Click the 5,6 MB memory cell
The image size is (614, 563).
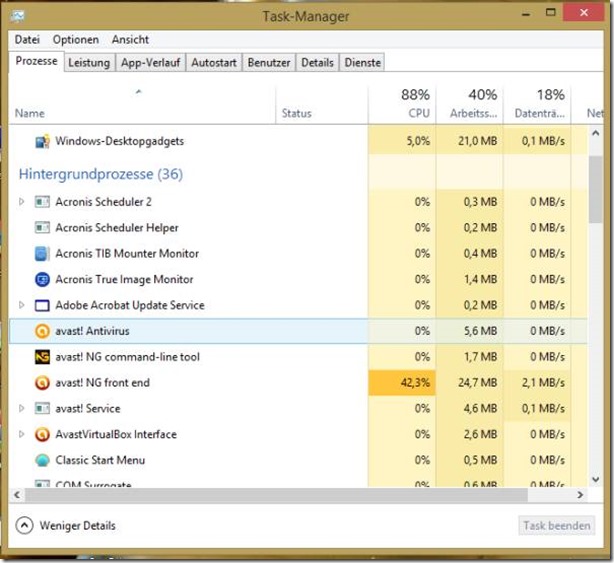pos(470,331)
